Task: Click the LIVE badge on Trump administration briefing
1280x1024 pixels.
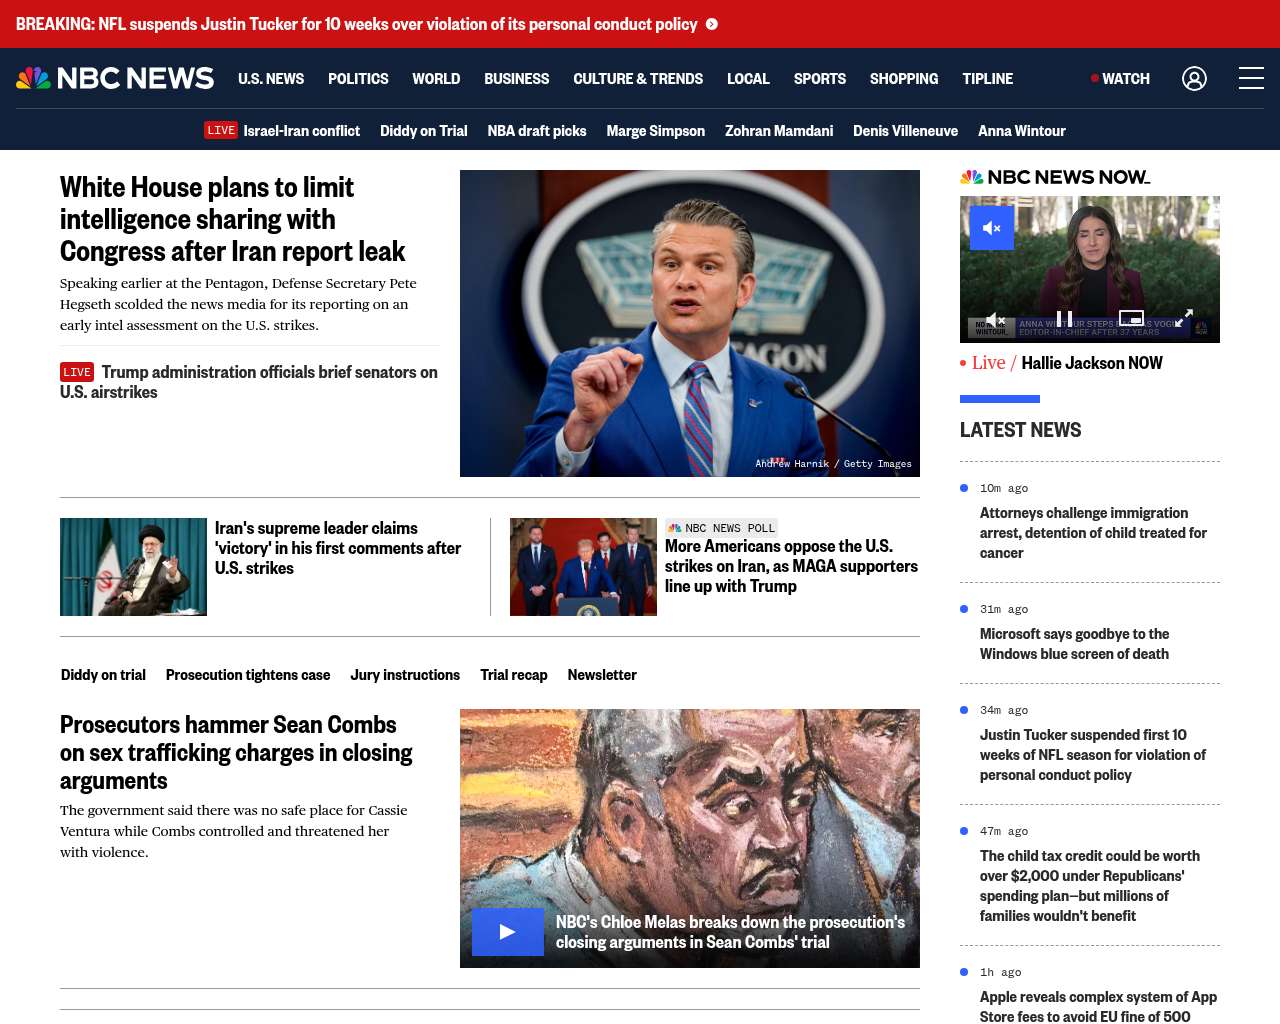Action: click(77, 372)
